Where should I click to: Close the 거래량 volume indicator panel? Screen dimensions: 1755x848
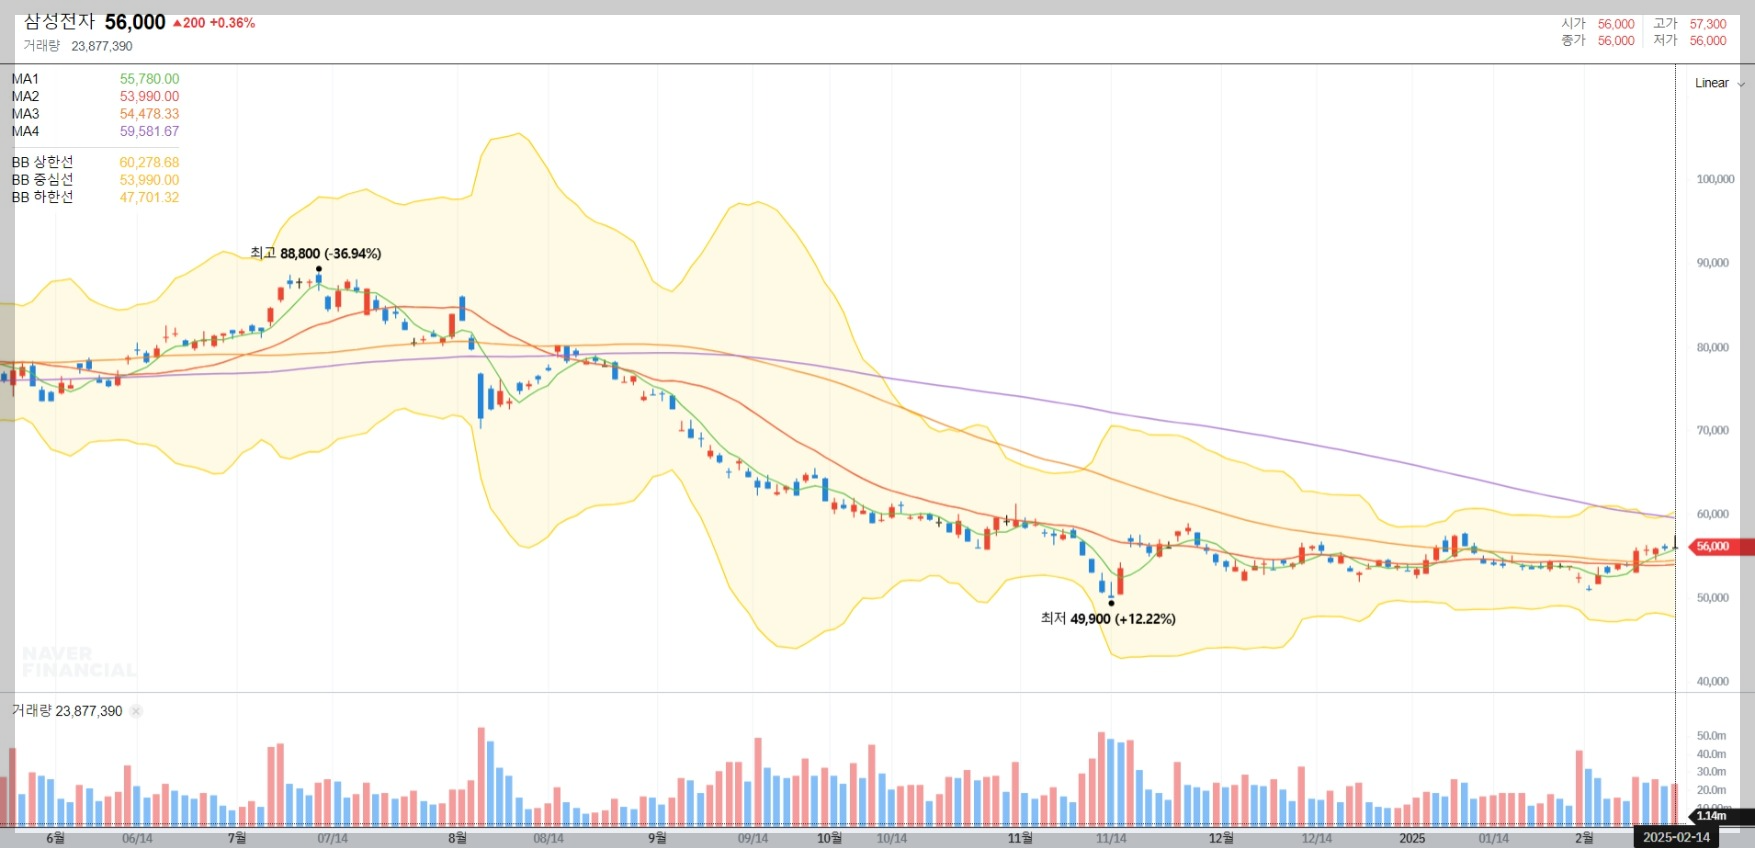[136, 711]
